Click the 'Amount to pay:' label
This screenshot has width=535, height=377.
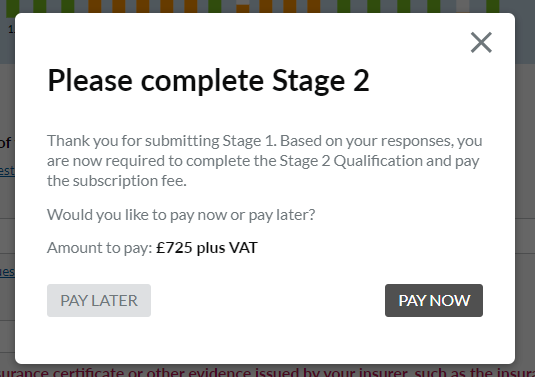tap(100, 248)
